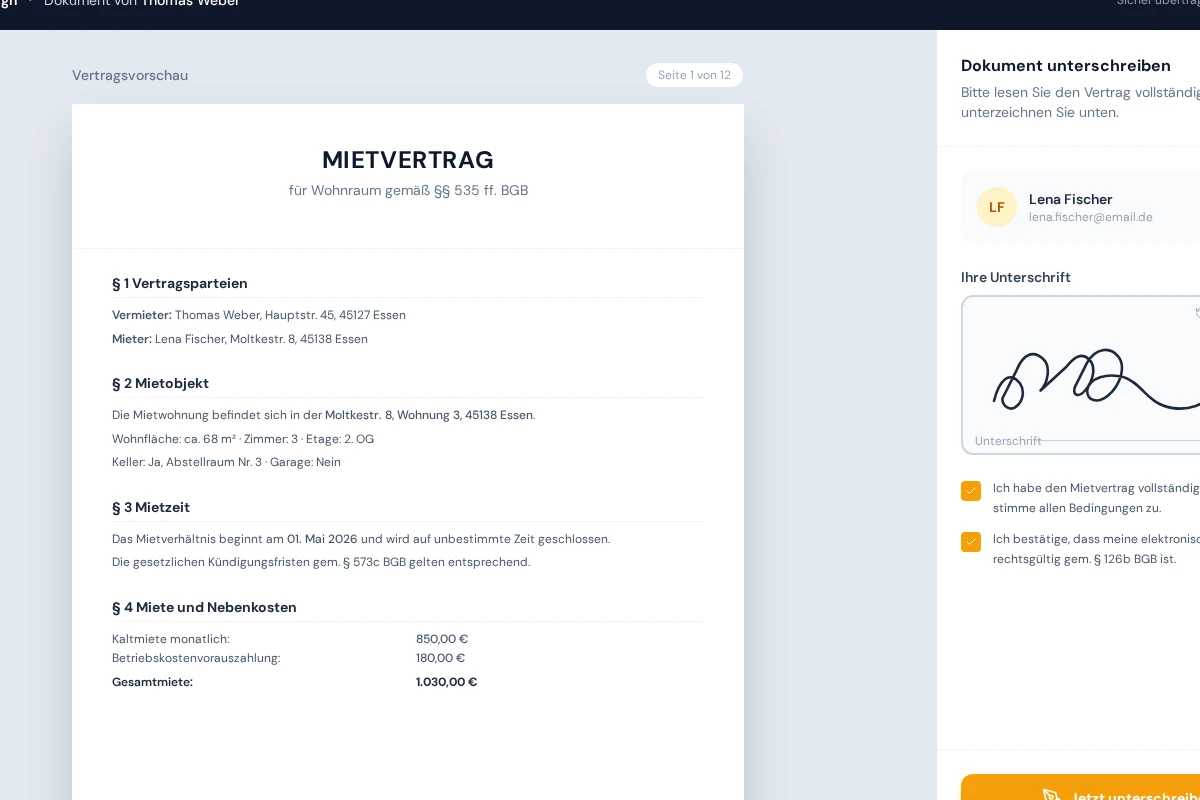Select the Vertragsvorschau header label
The width and height of the screenshot is (1200, 800).
[130, 75]
